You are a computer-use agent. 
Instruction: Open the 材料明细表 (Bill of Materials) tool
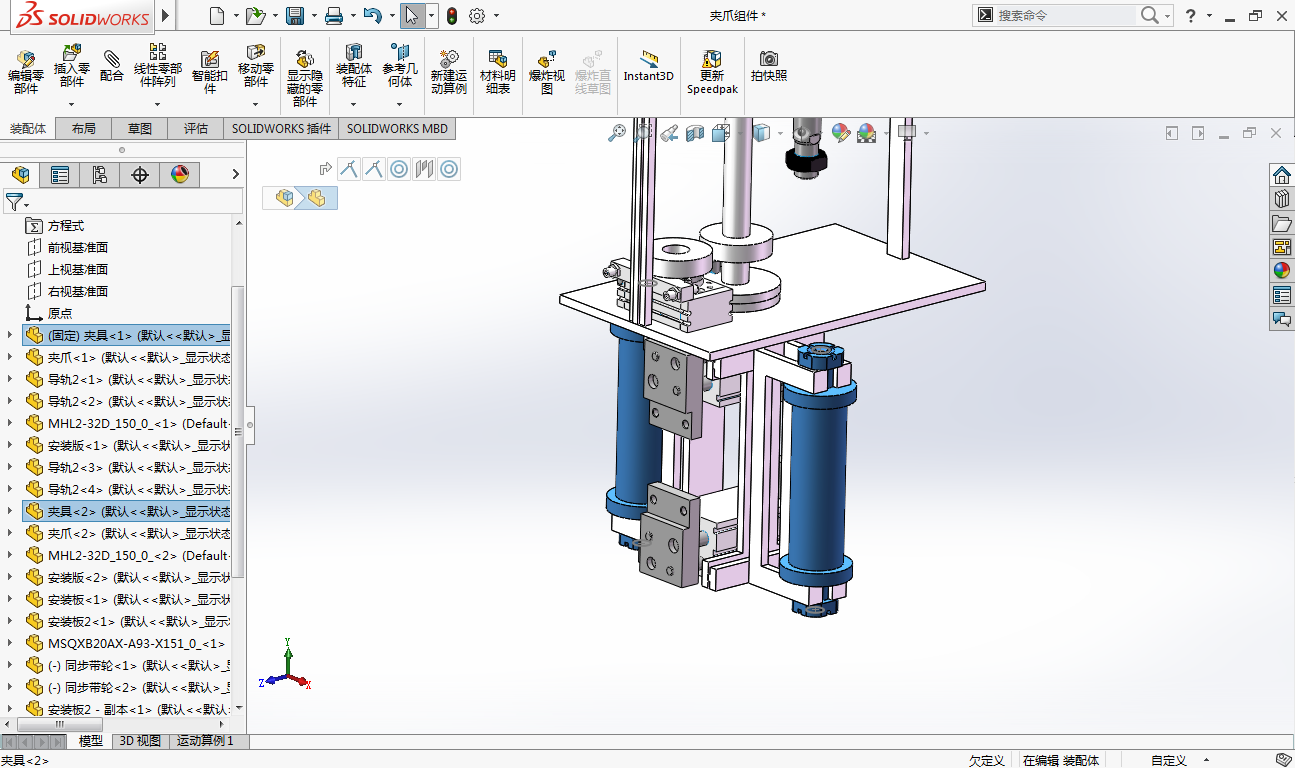tap(498, 71)
